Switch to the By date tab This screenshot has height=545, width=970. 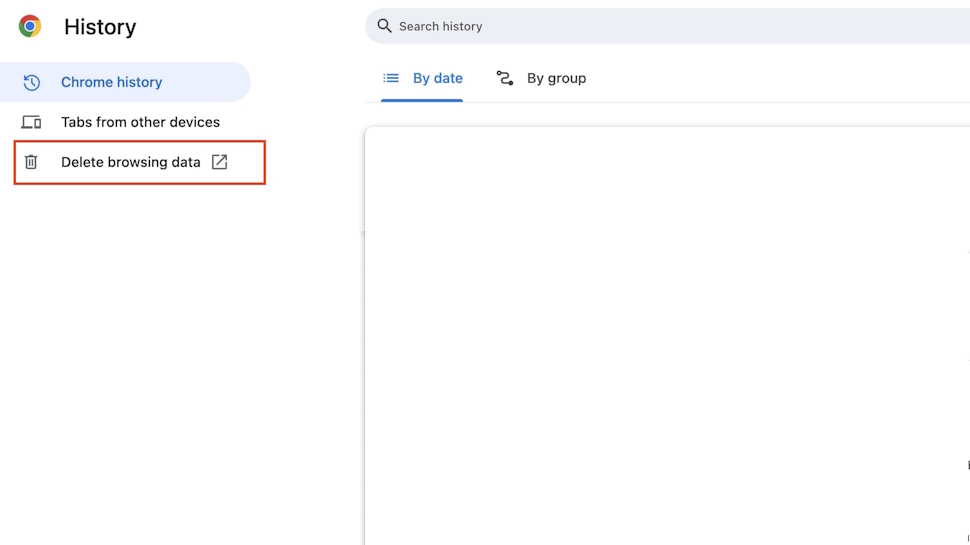(422, 79)
